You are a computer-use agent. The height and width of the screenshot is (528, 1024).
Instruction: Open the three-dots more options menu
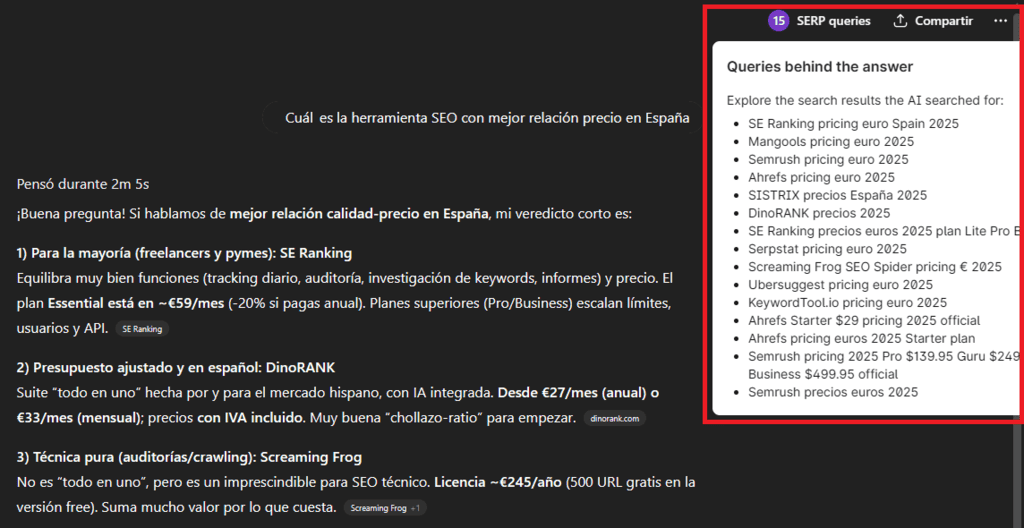click(x=1000, y=21)
